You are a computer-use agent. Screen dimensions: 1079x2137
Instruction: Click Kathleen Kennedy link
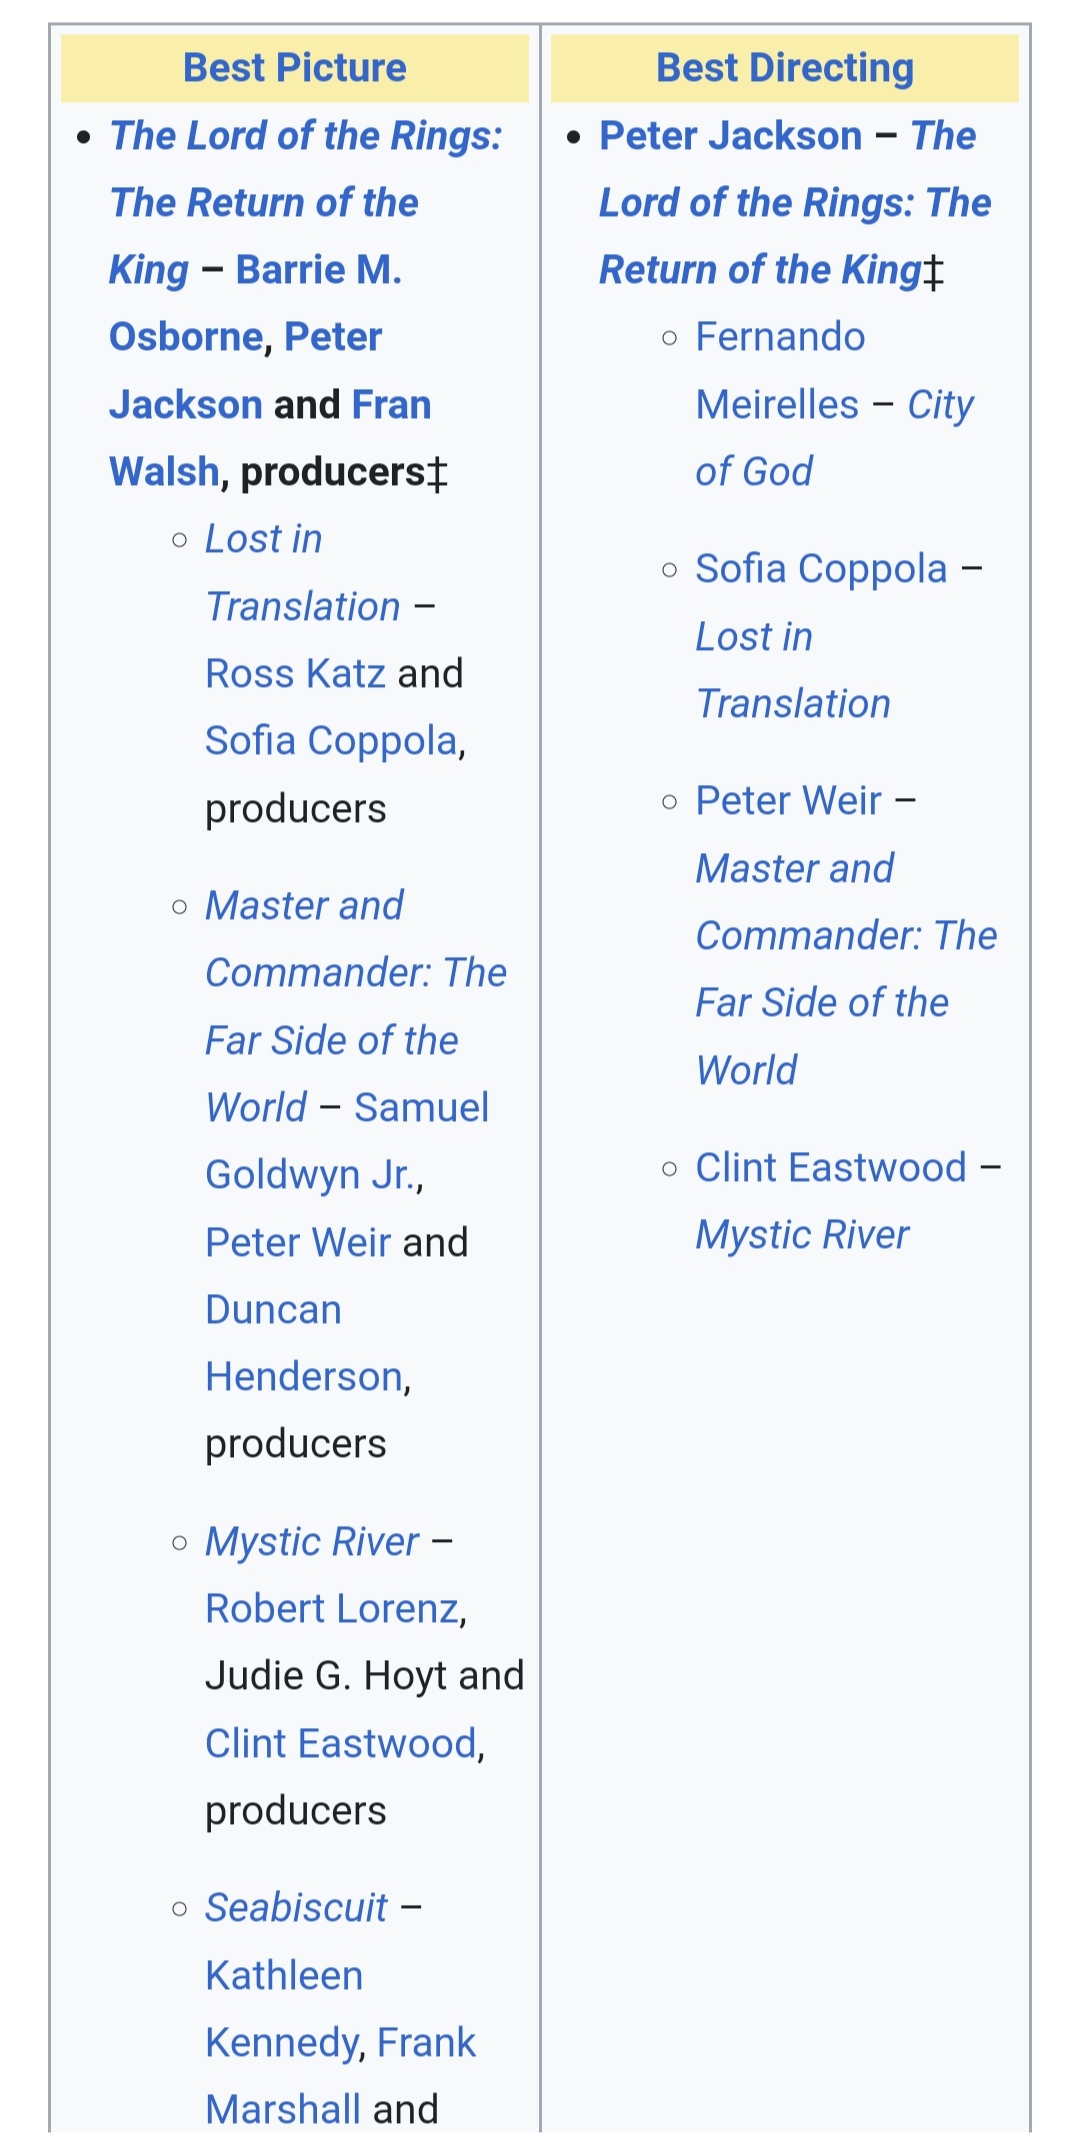[x=284, y=1976]
